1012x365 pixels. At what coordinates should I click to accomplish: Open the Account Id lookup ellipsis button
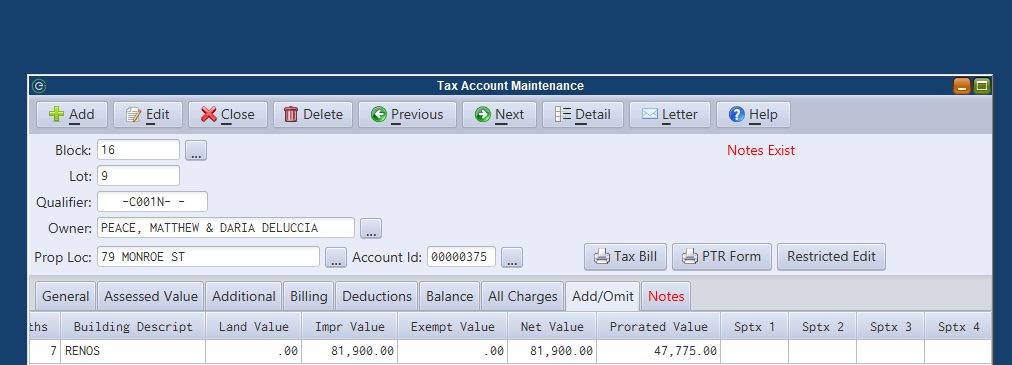[512, 258]
